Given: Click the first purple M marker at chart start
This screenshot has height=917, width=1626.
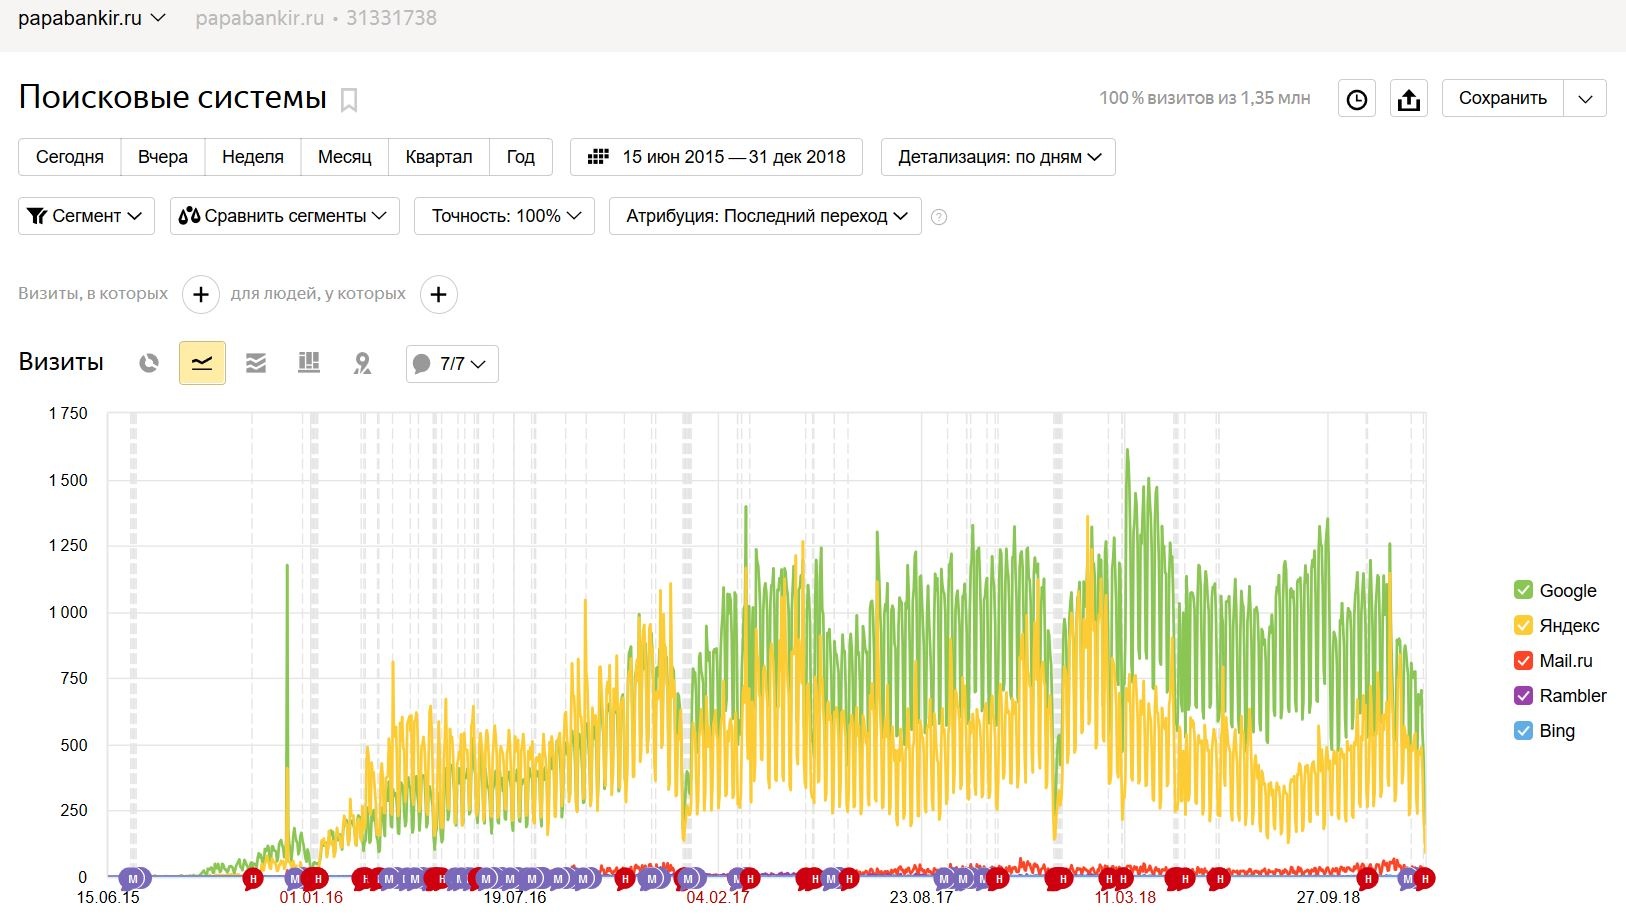Looking at the screenshot, I should (x=133, y=879).
